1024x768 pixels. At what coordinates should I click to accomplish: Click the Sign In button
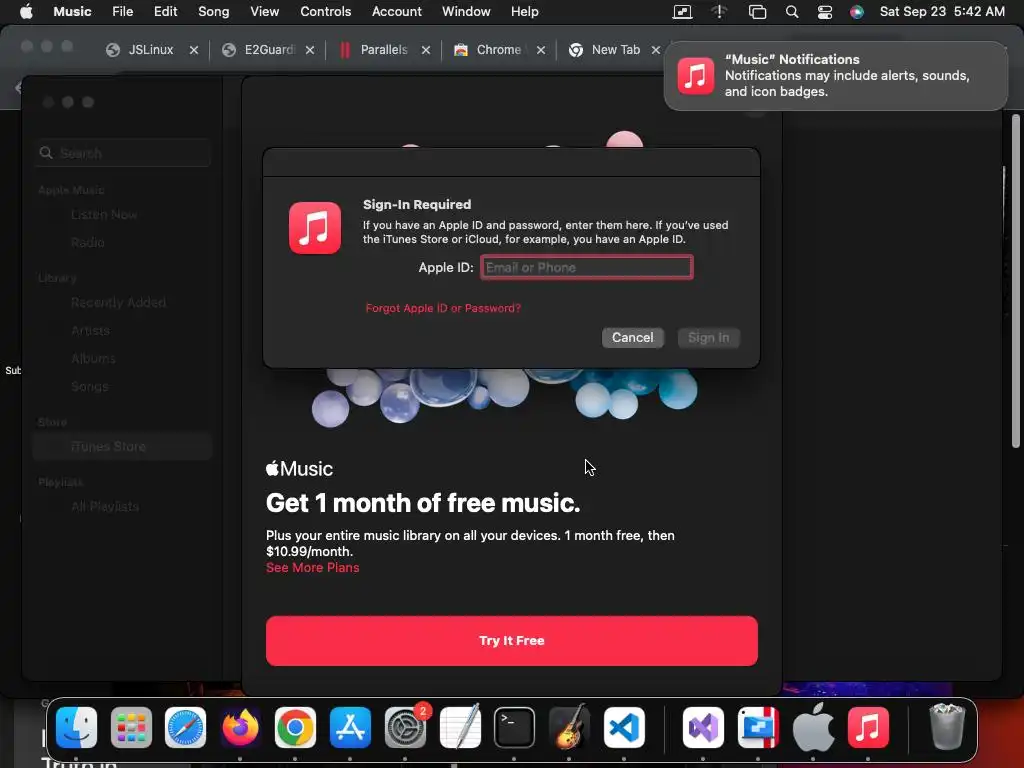pos(709,338)
